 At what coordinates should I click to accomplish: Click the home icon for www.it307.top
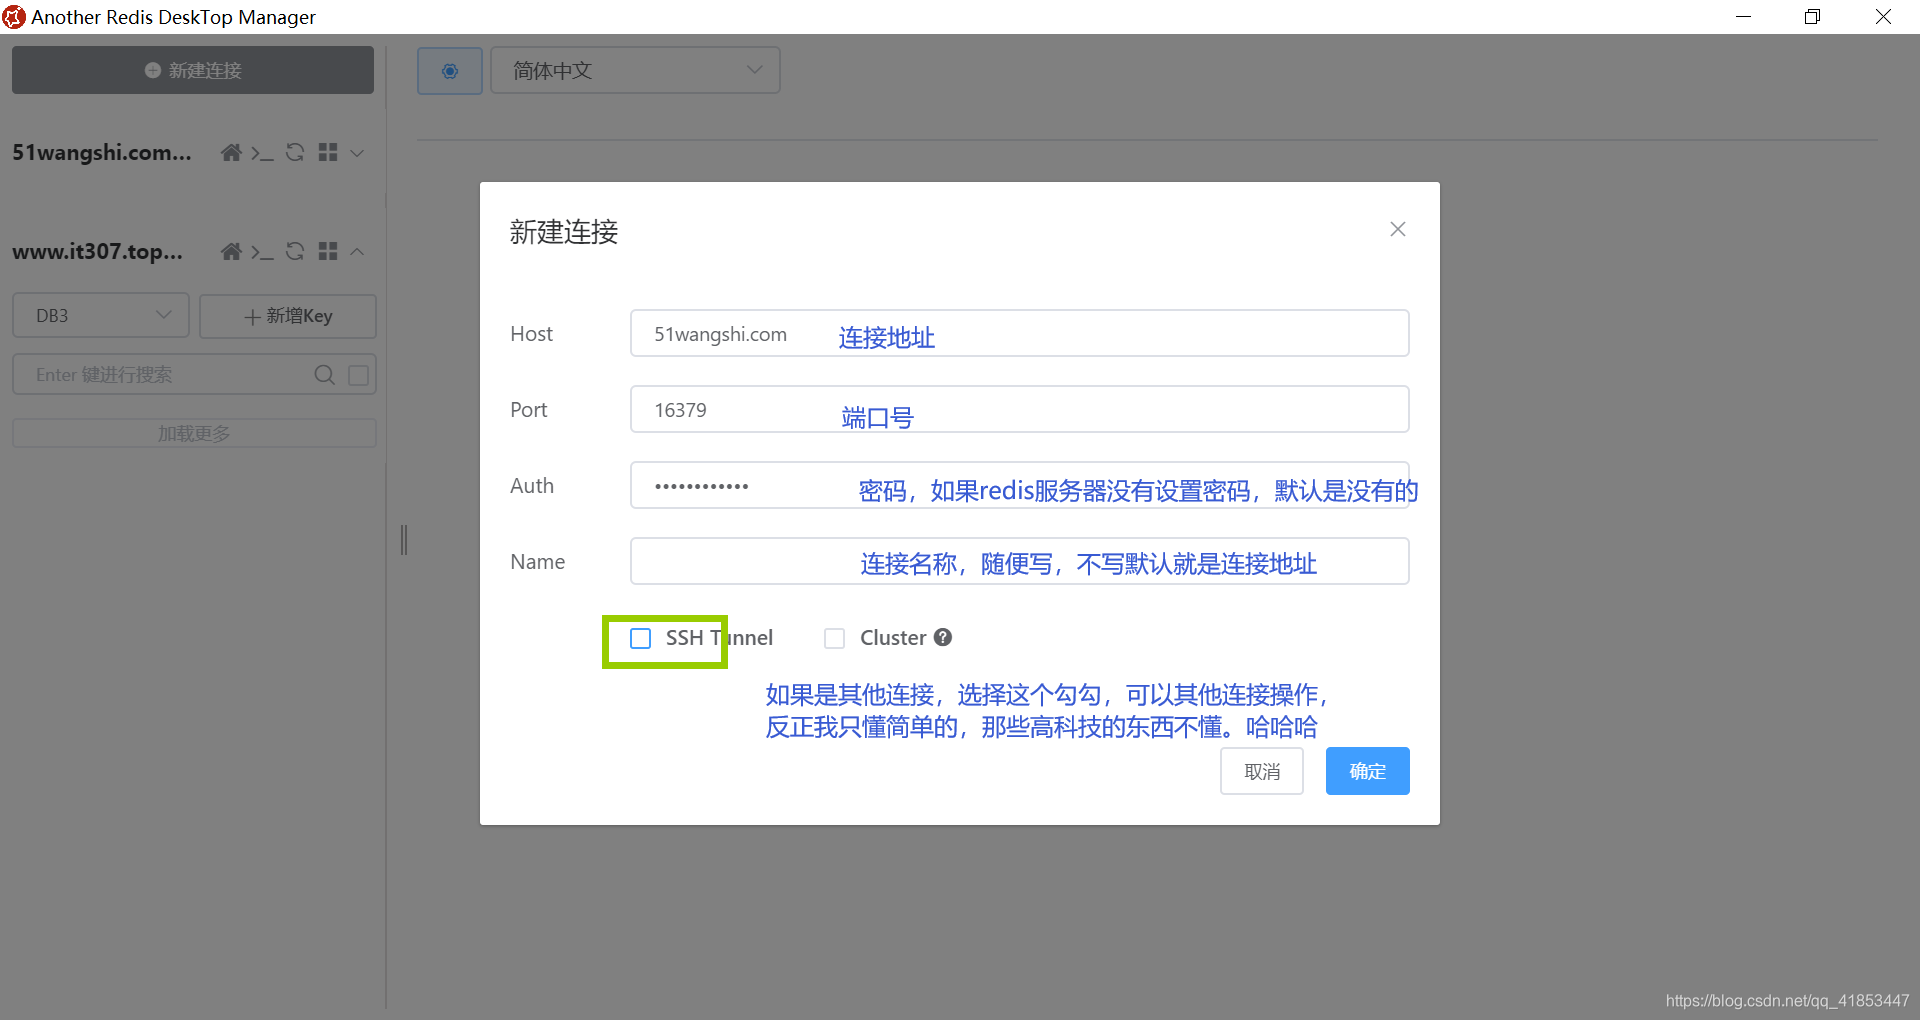click(231, 252)
